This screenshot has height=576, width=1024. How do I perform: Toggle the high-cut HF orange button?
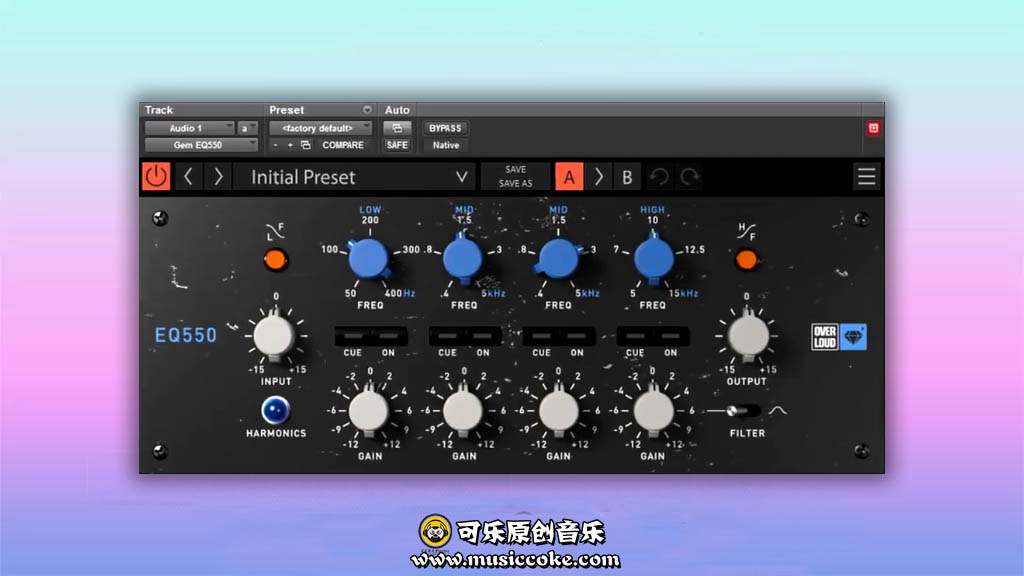click(x=746, y=260)
